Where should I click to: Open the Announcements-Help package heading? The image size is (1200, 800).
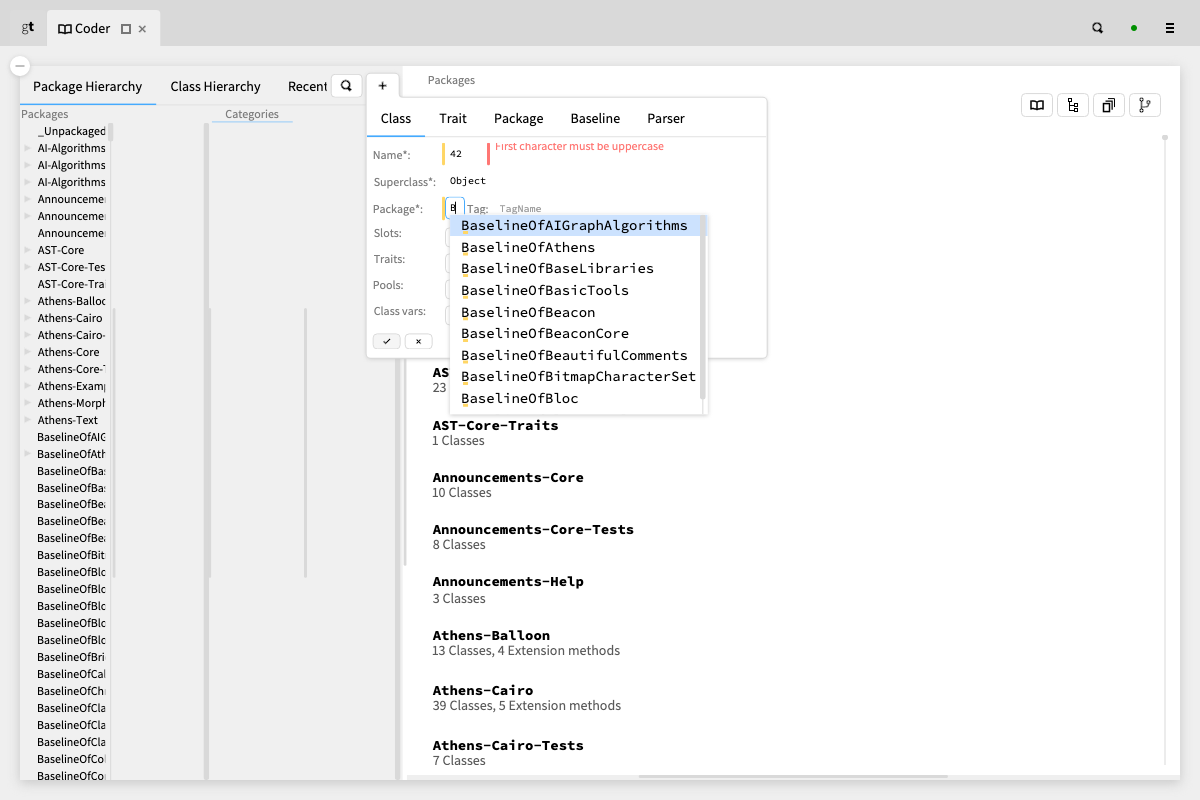pos(508,581)
